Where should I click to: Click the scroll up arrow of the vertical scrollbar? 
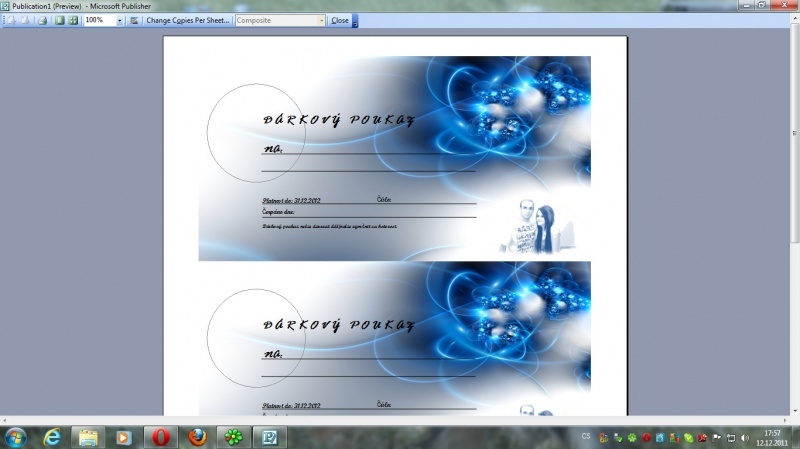(x=794, y=34)
